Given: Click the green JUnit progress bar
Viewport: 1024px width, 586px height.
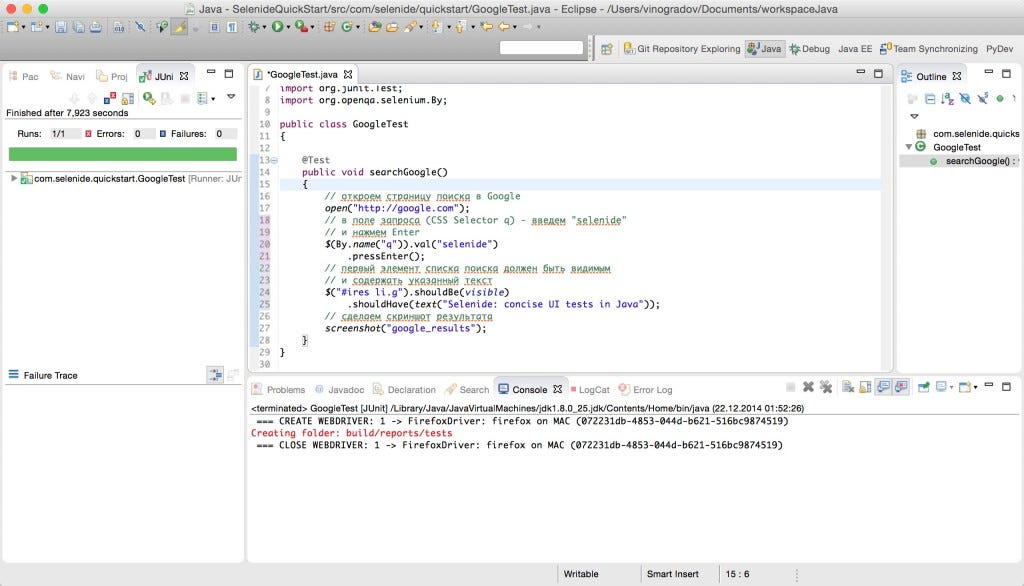Looking at the screenshot, I should (122, 154).
